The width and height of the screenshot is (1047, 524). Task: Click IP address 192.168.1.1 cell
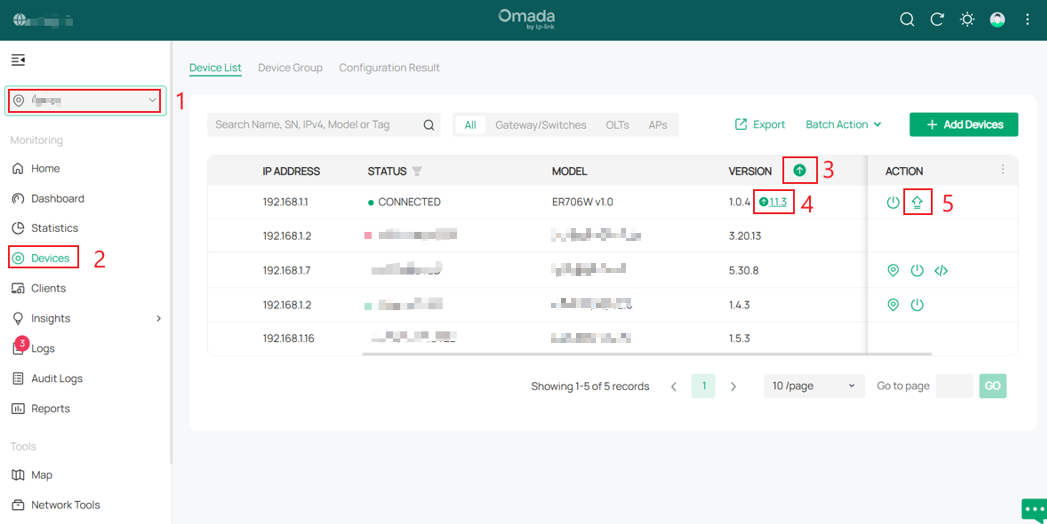pyautogui.click(x=285, y=202)
